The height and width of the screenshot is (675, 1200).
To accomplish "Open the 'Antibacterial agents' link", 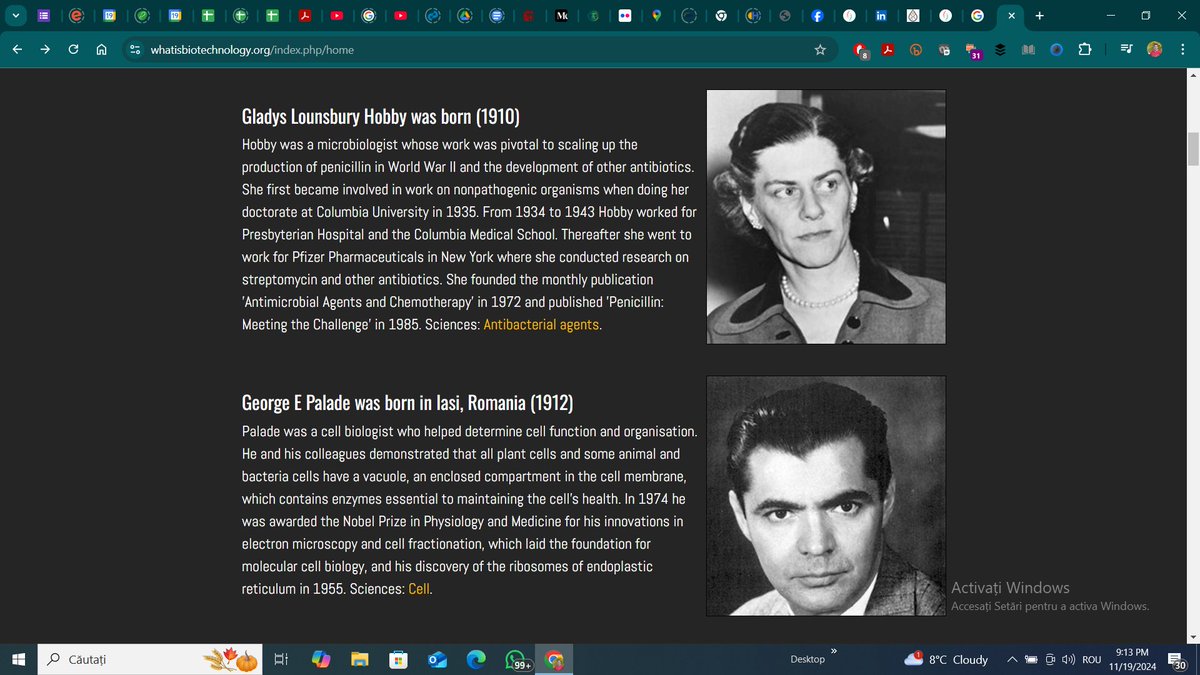I will click(x=541, y=324).
